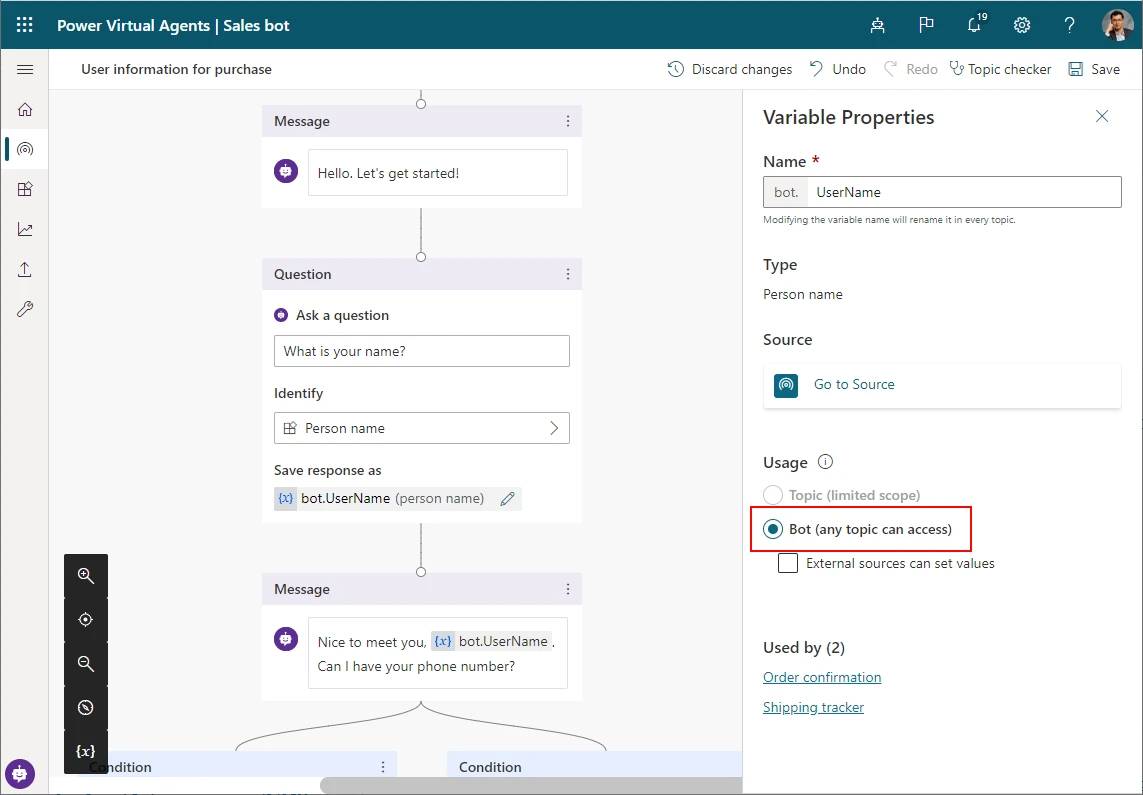
Task: Click the pencil edit icon beside bot.UserName
Action: click(507, 498)
